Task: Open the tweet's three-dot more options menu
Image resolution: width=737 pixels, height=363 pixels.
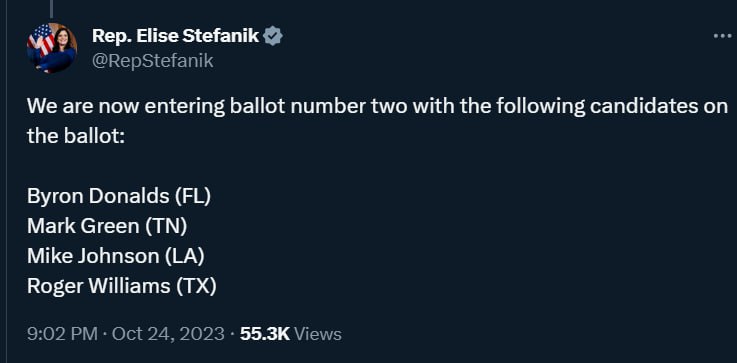Action: (x=724, y=36)
